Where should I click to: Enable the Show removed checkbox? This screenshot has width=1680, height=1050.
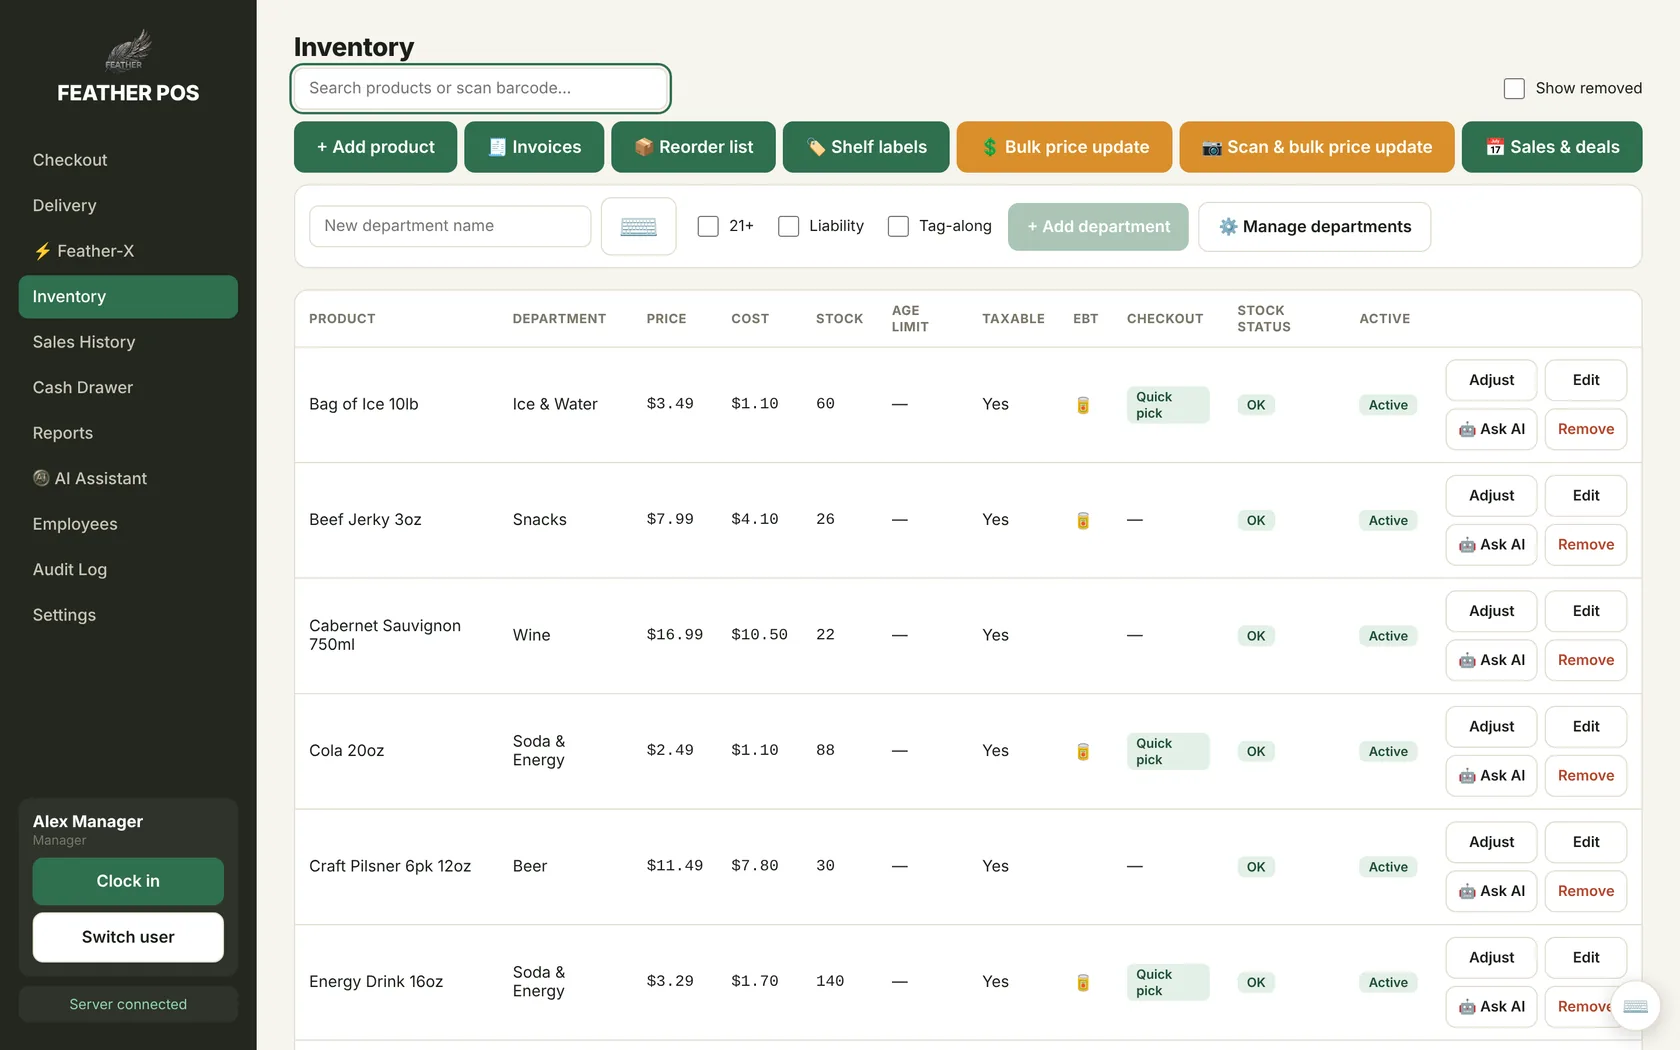coord(1514,88)
